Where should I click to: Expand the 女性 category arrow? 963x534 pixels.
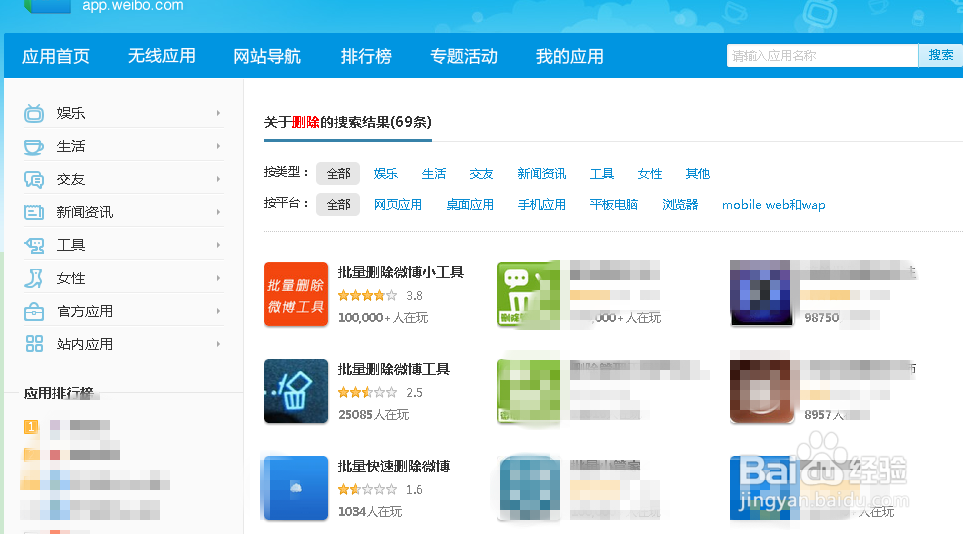pyautogui.click(x=218, y=278)
